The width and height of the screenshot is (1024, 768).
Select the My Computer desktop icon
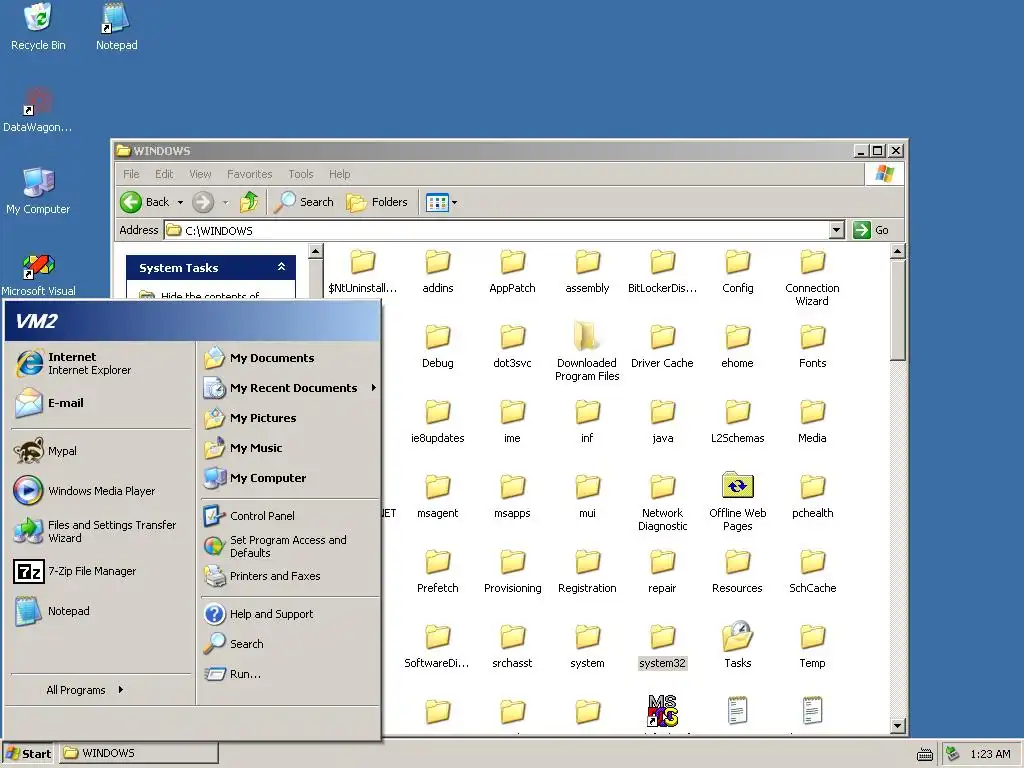point(38,191)
